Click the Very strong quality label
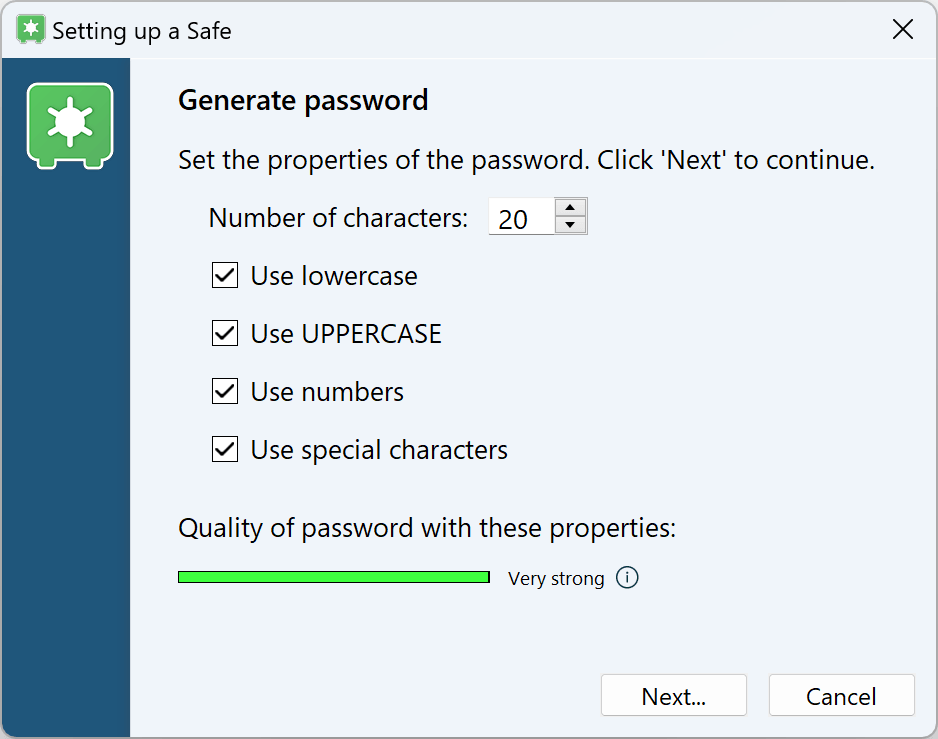Screen dimensions: 938x739 pyautogui.click(x=556, y=579)
